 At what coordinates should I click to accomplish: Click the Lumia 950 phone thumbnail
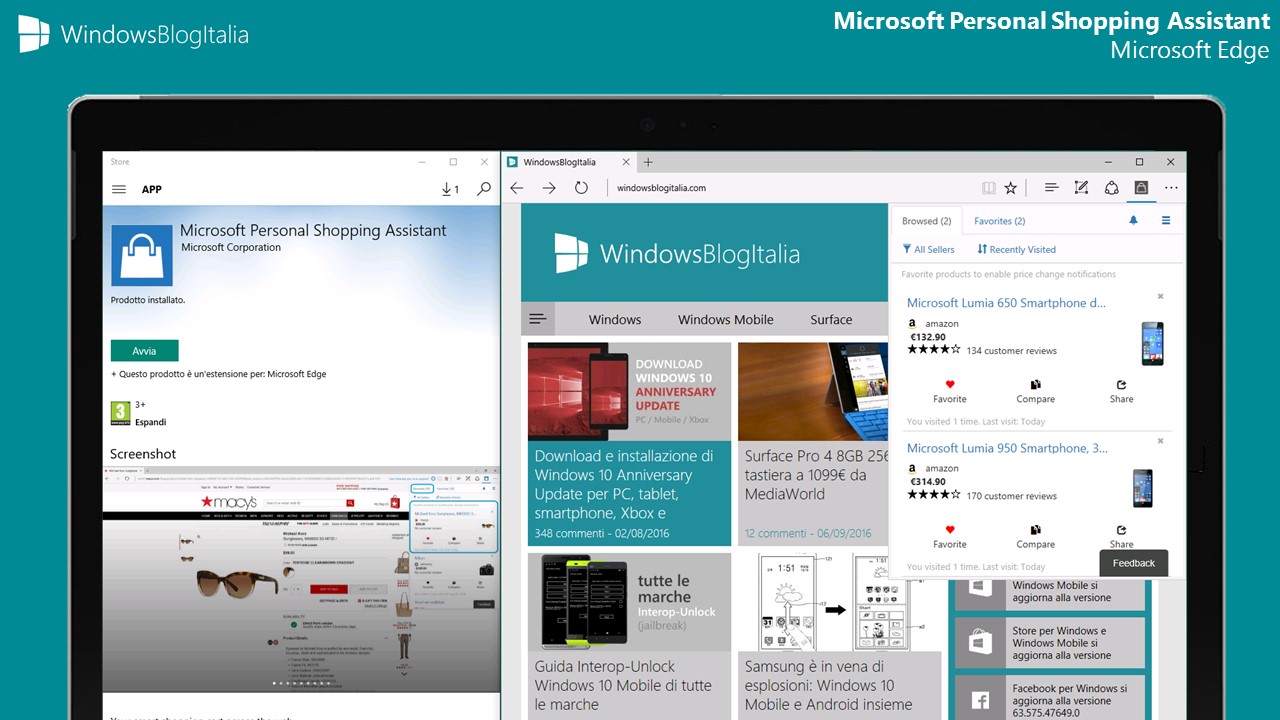point(1143,488)
